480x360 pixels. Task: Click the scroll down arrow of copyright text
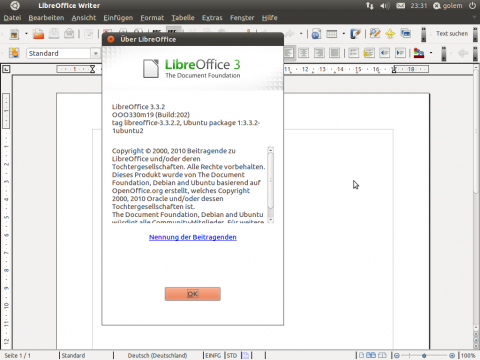click(x=270, y=220)
